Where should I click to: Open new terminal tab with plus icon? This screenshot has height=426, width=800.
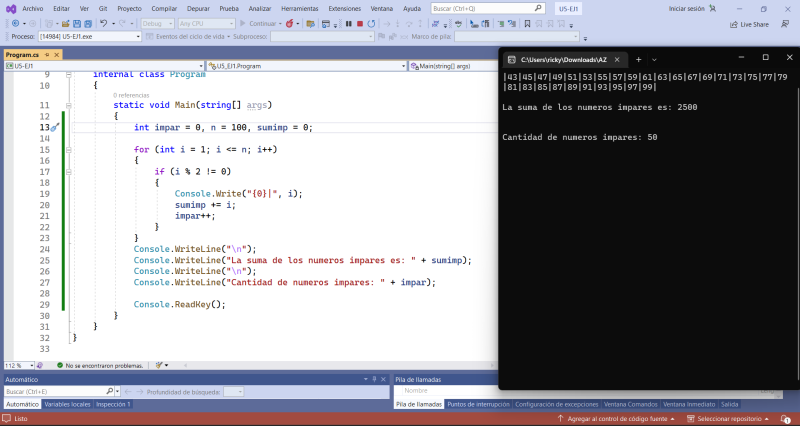638,58
